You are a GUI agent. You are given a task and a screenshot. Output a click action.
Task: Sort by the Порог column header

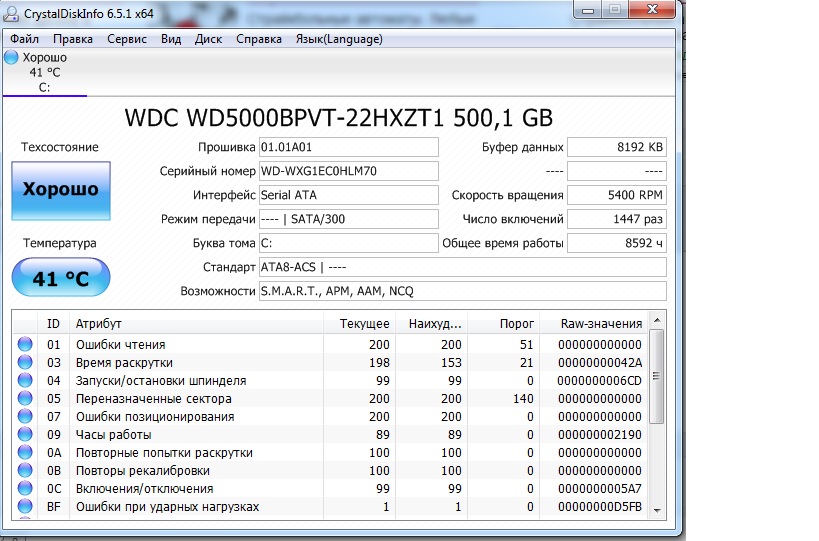click(x=503, y=324)
